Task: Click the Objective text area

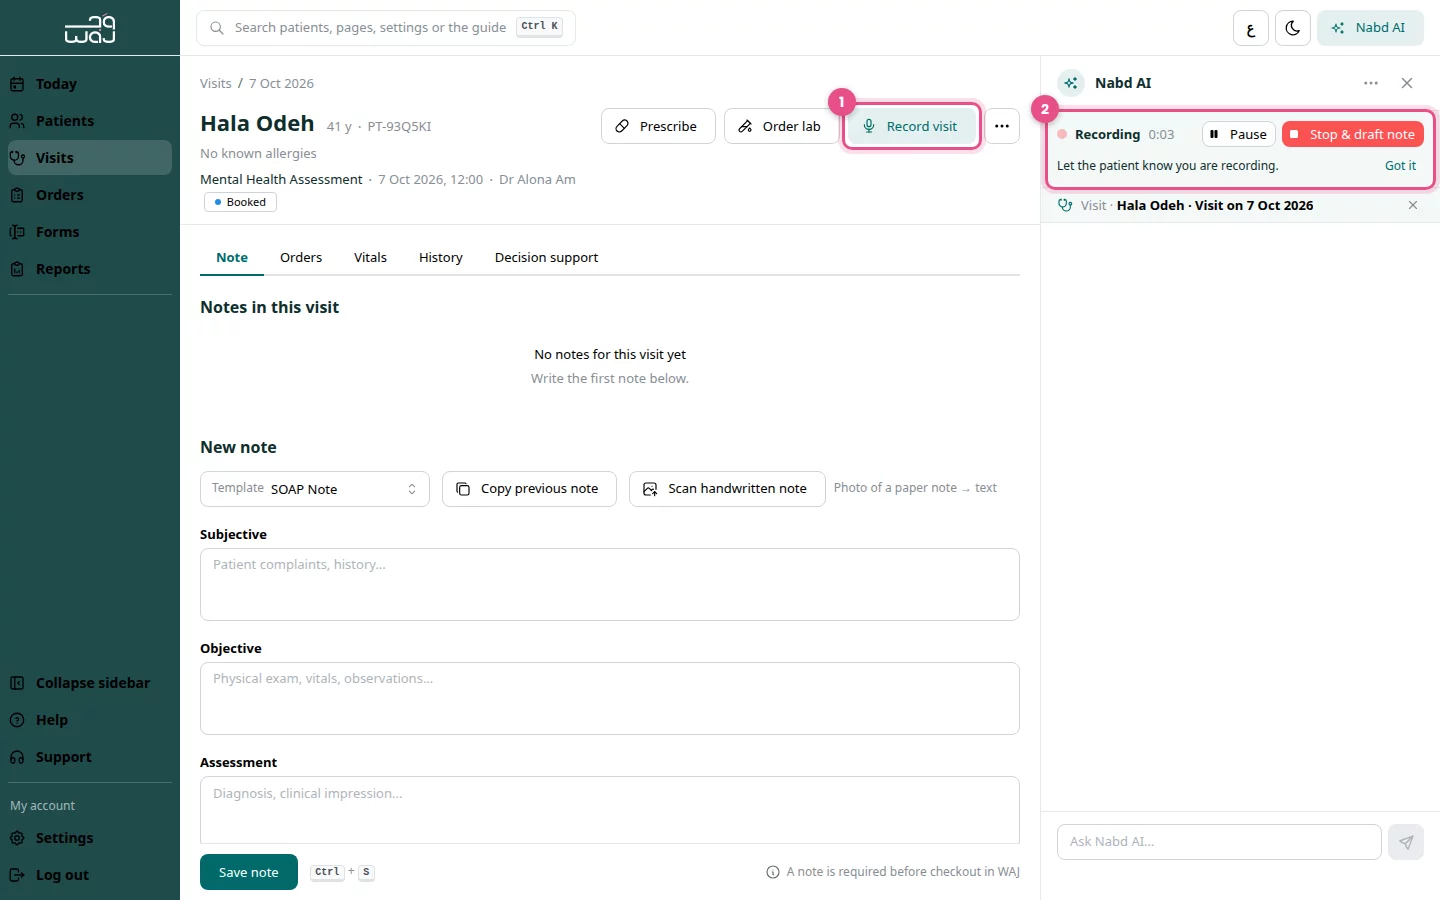Action: 610,698
